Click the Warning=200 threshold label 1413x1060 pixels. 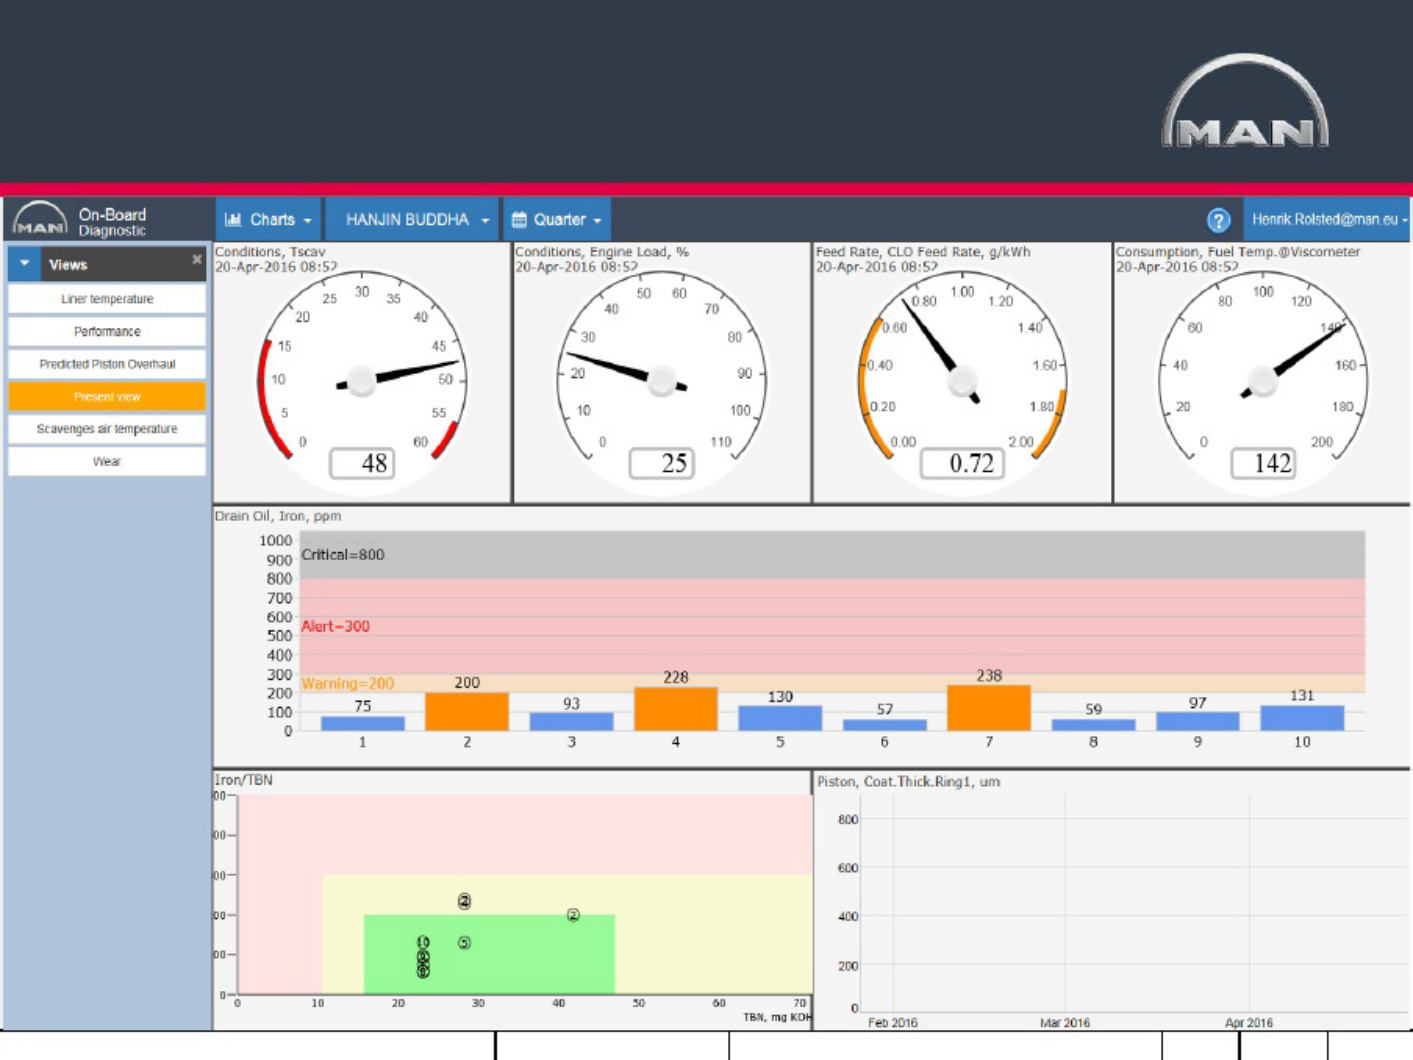[x=348, y=684]
